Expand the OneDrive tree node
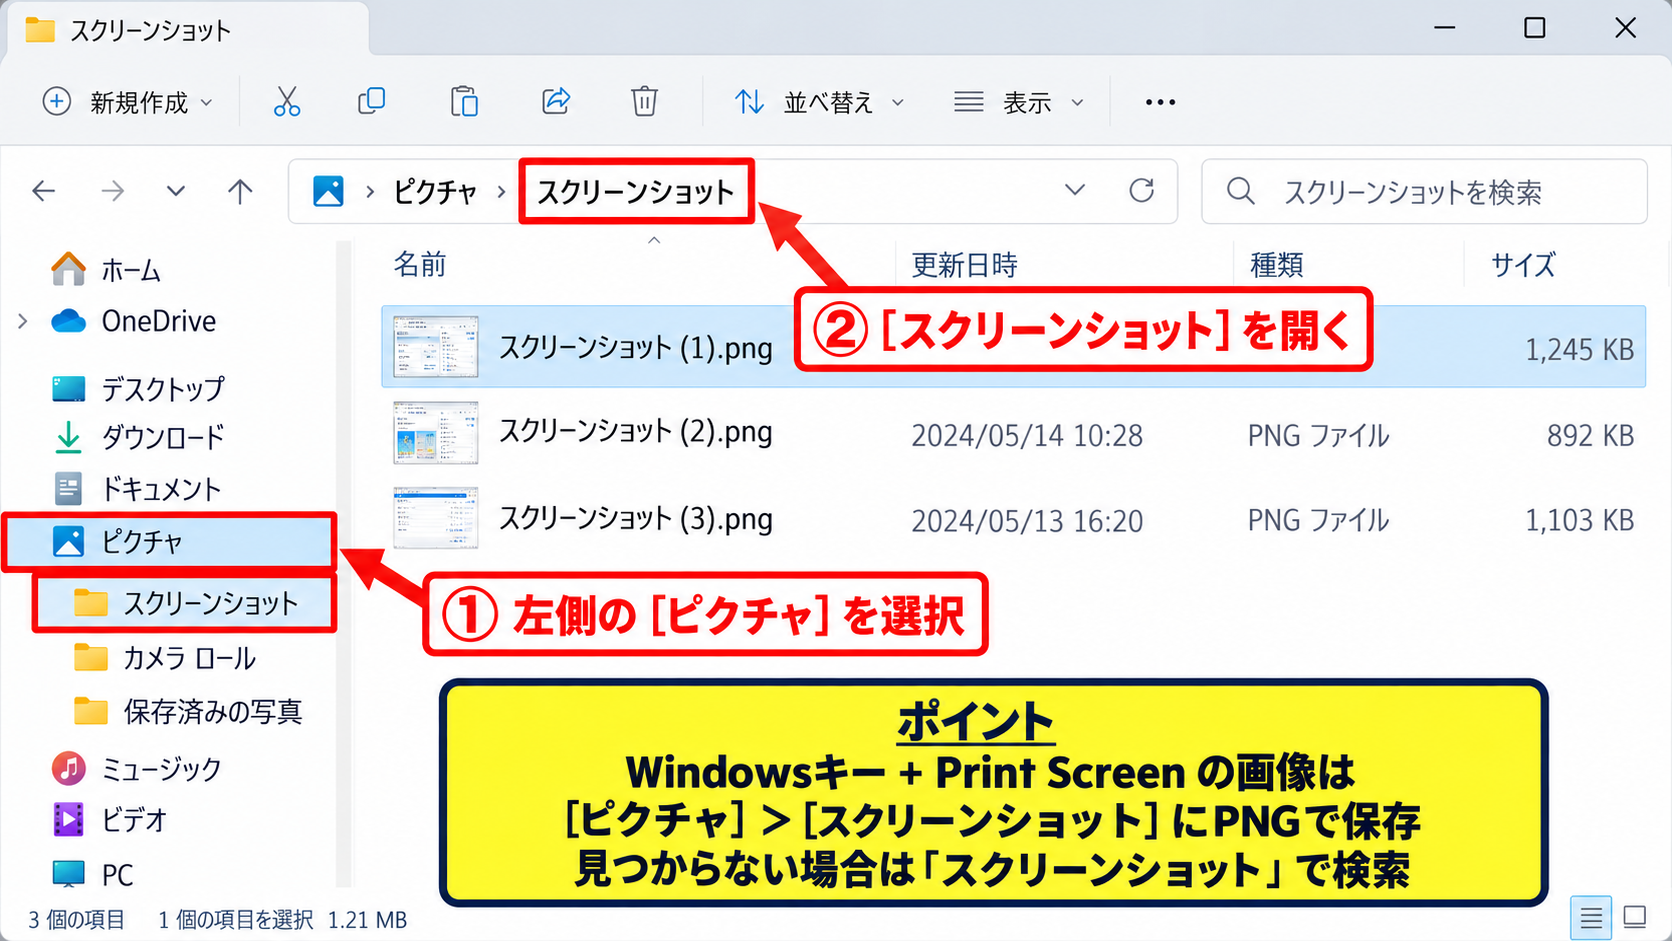Screen dimensions: 1672x941 [23, 321]
